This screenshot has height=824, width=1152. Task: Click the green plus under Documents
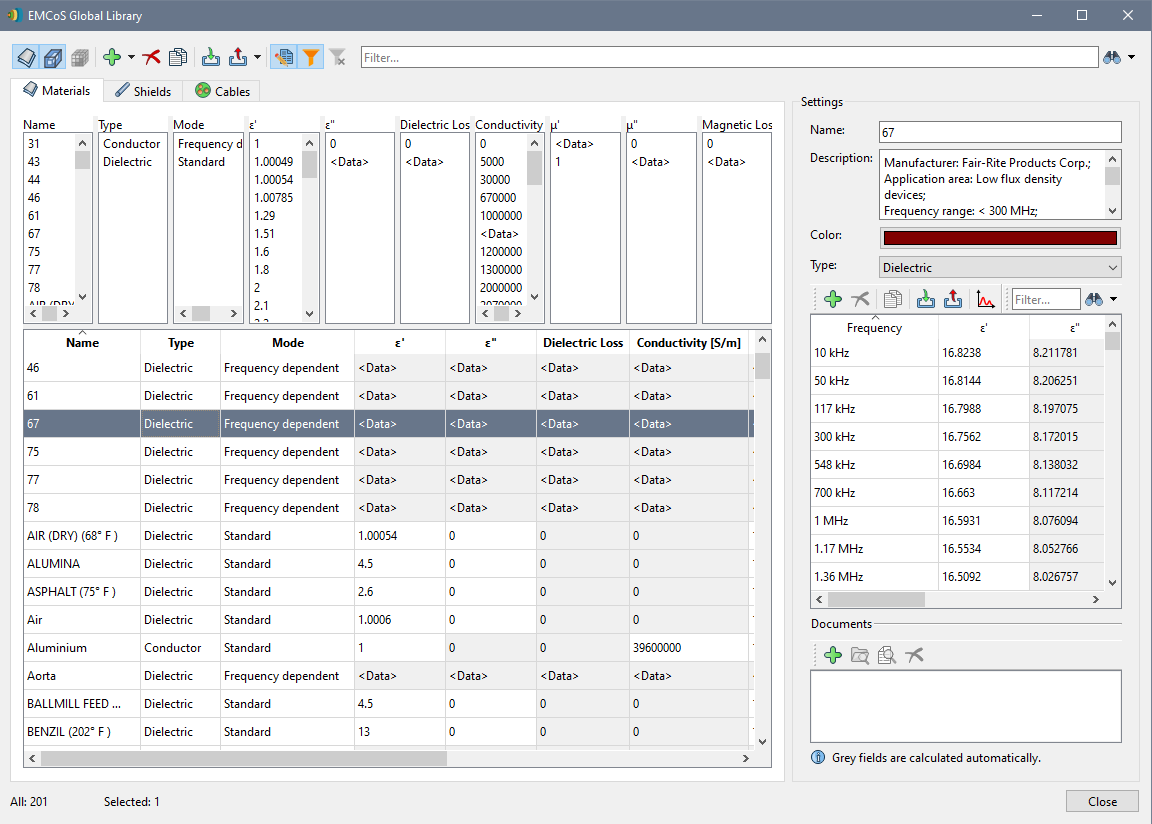pos(832,655)
